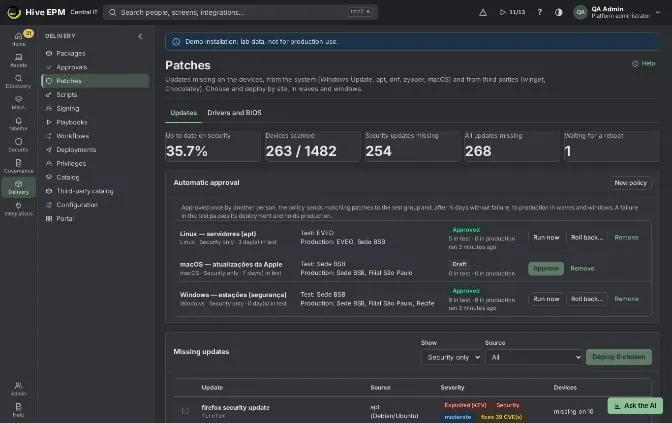Click Deploy 0 chosen button
672x423 pixels.
click(x=618, y=357)
